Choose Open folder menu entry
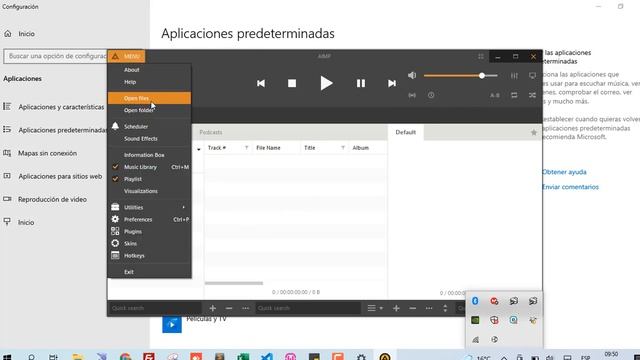The image size is (640, 360). click(139, 110)
